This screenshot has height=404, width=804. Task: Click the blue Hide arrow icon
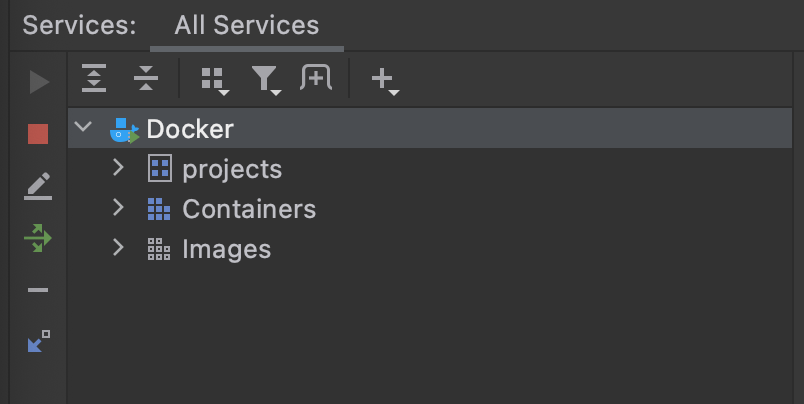38,342
